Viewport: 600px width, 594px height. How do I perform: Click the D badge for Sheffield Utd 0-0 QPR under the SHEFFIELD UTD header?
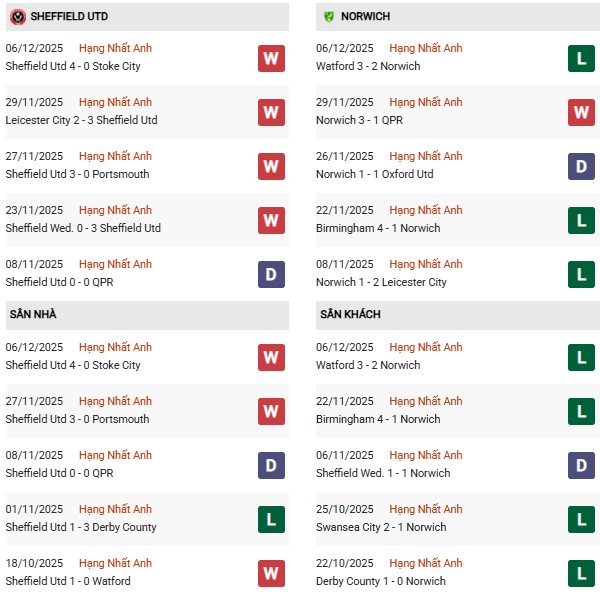pos(271,274)
